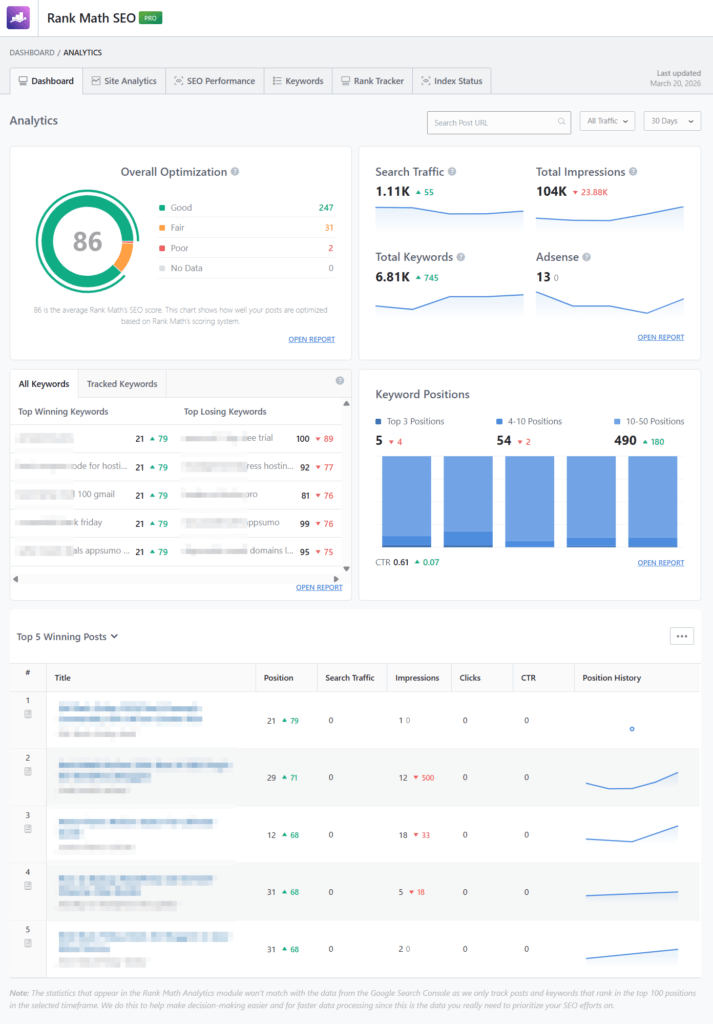713x1024 pixels.
Task: Click the post type icon in row 4
Action: point(27,886)
